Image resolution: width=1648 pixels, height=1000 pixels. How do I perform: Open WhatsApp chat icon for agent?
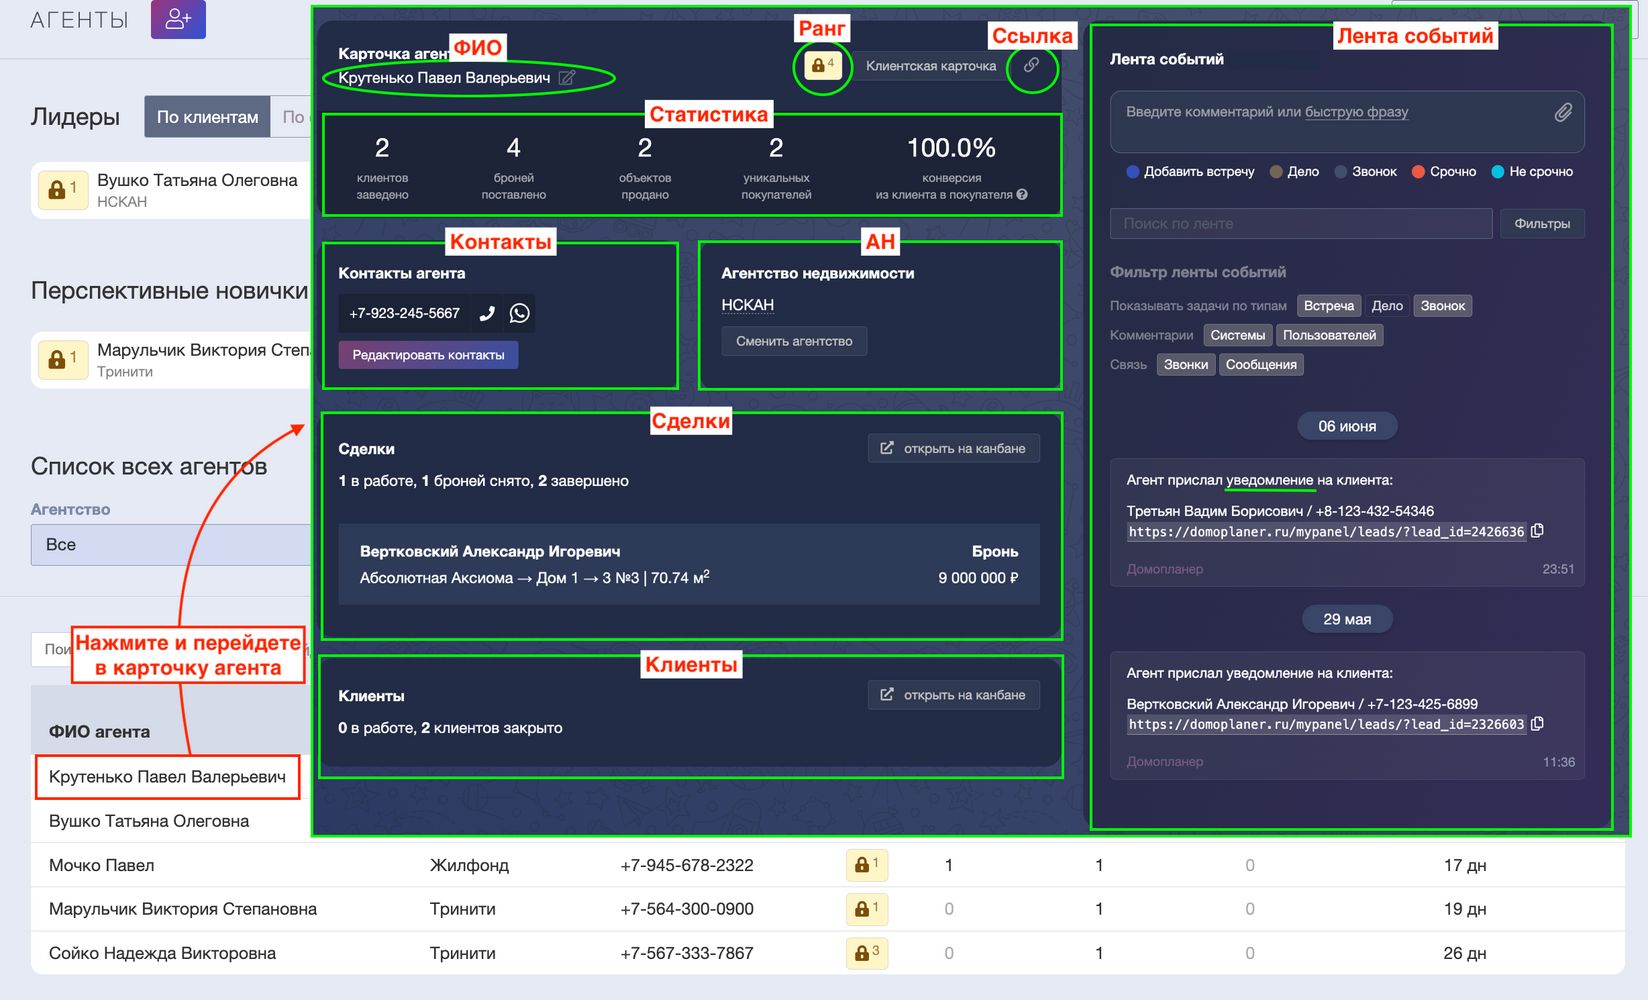coord(520,313)
